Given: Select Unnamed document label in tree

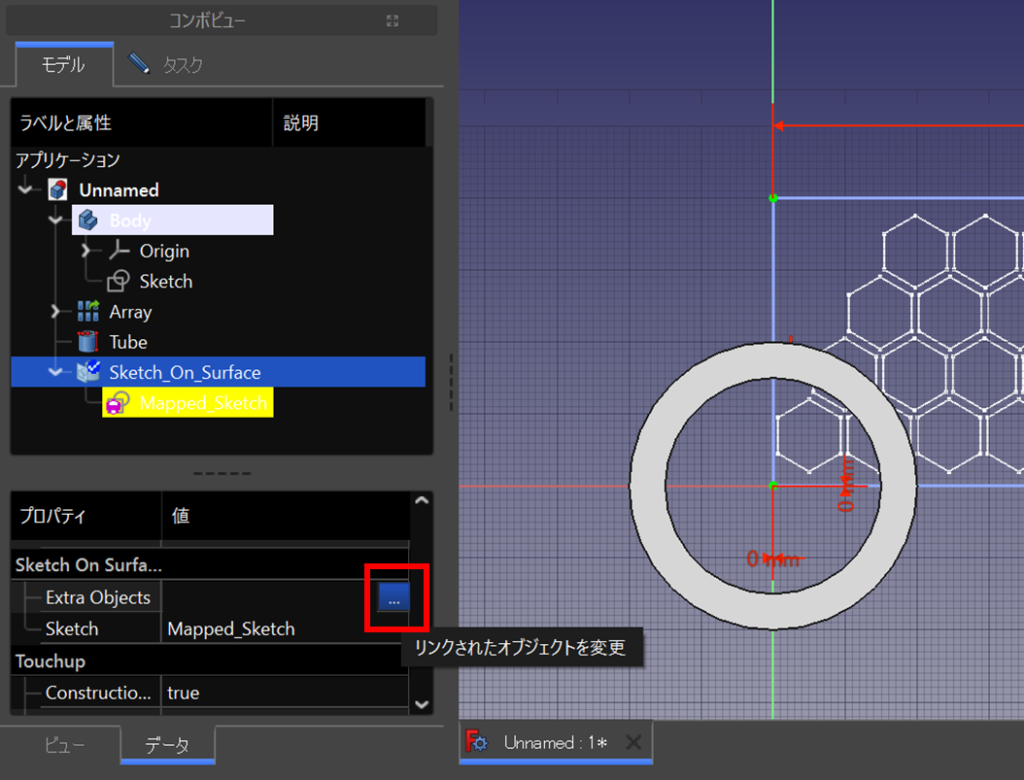Looking at the screenshot, I should tap(119, 190).
